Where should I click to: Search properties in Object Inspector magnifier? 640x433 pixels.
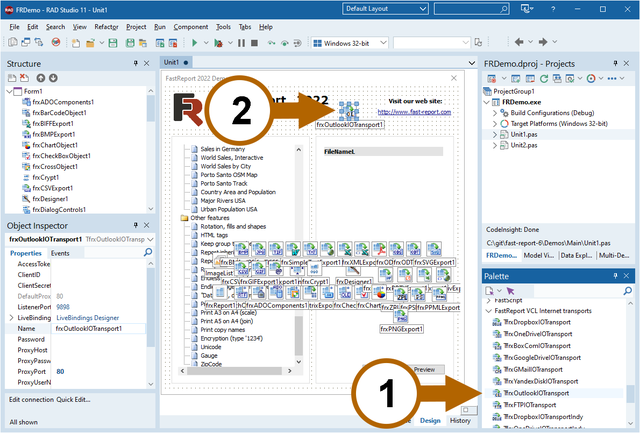148,252
